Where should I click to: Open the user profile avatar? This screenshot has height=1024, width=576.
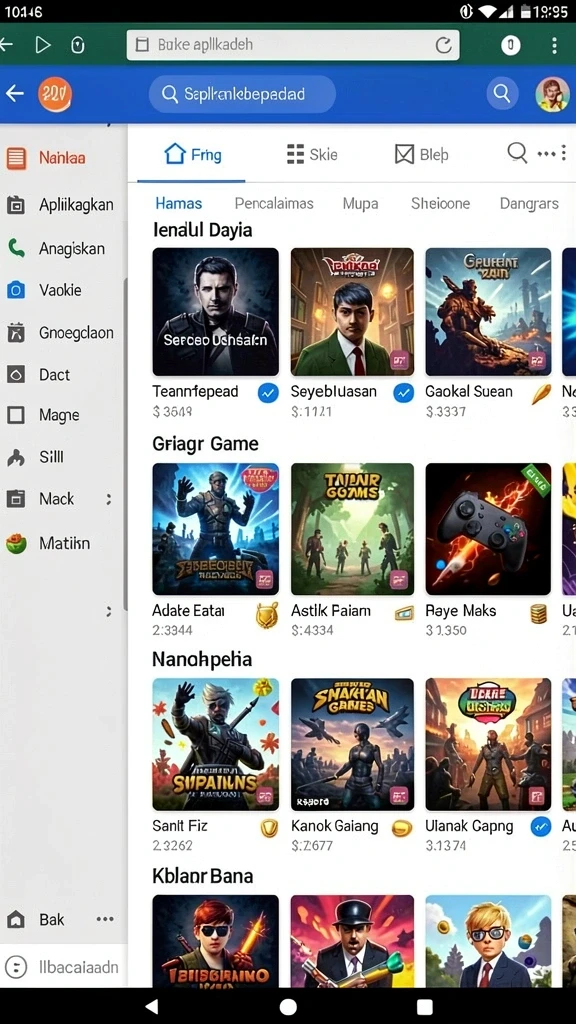(x=552, y=94)
